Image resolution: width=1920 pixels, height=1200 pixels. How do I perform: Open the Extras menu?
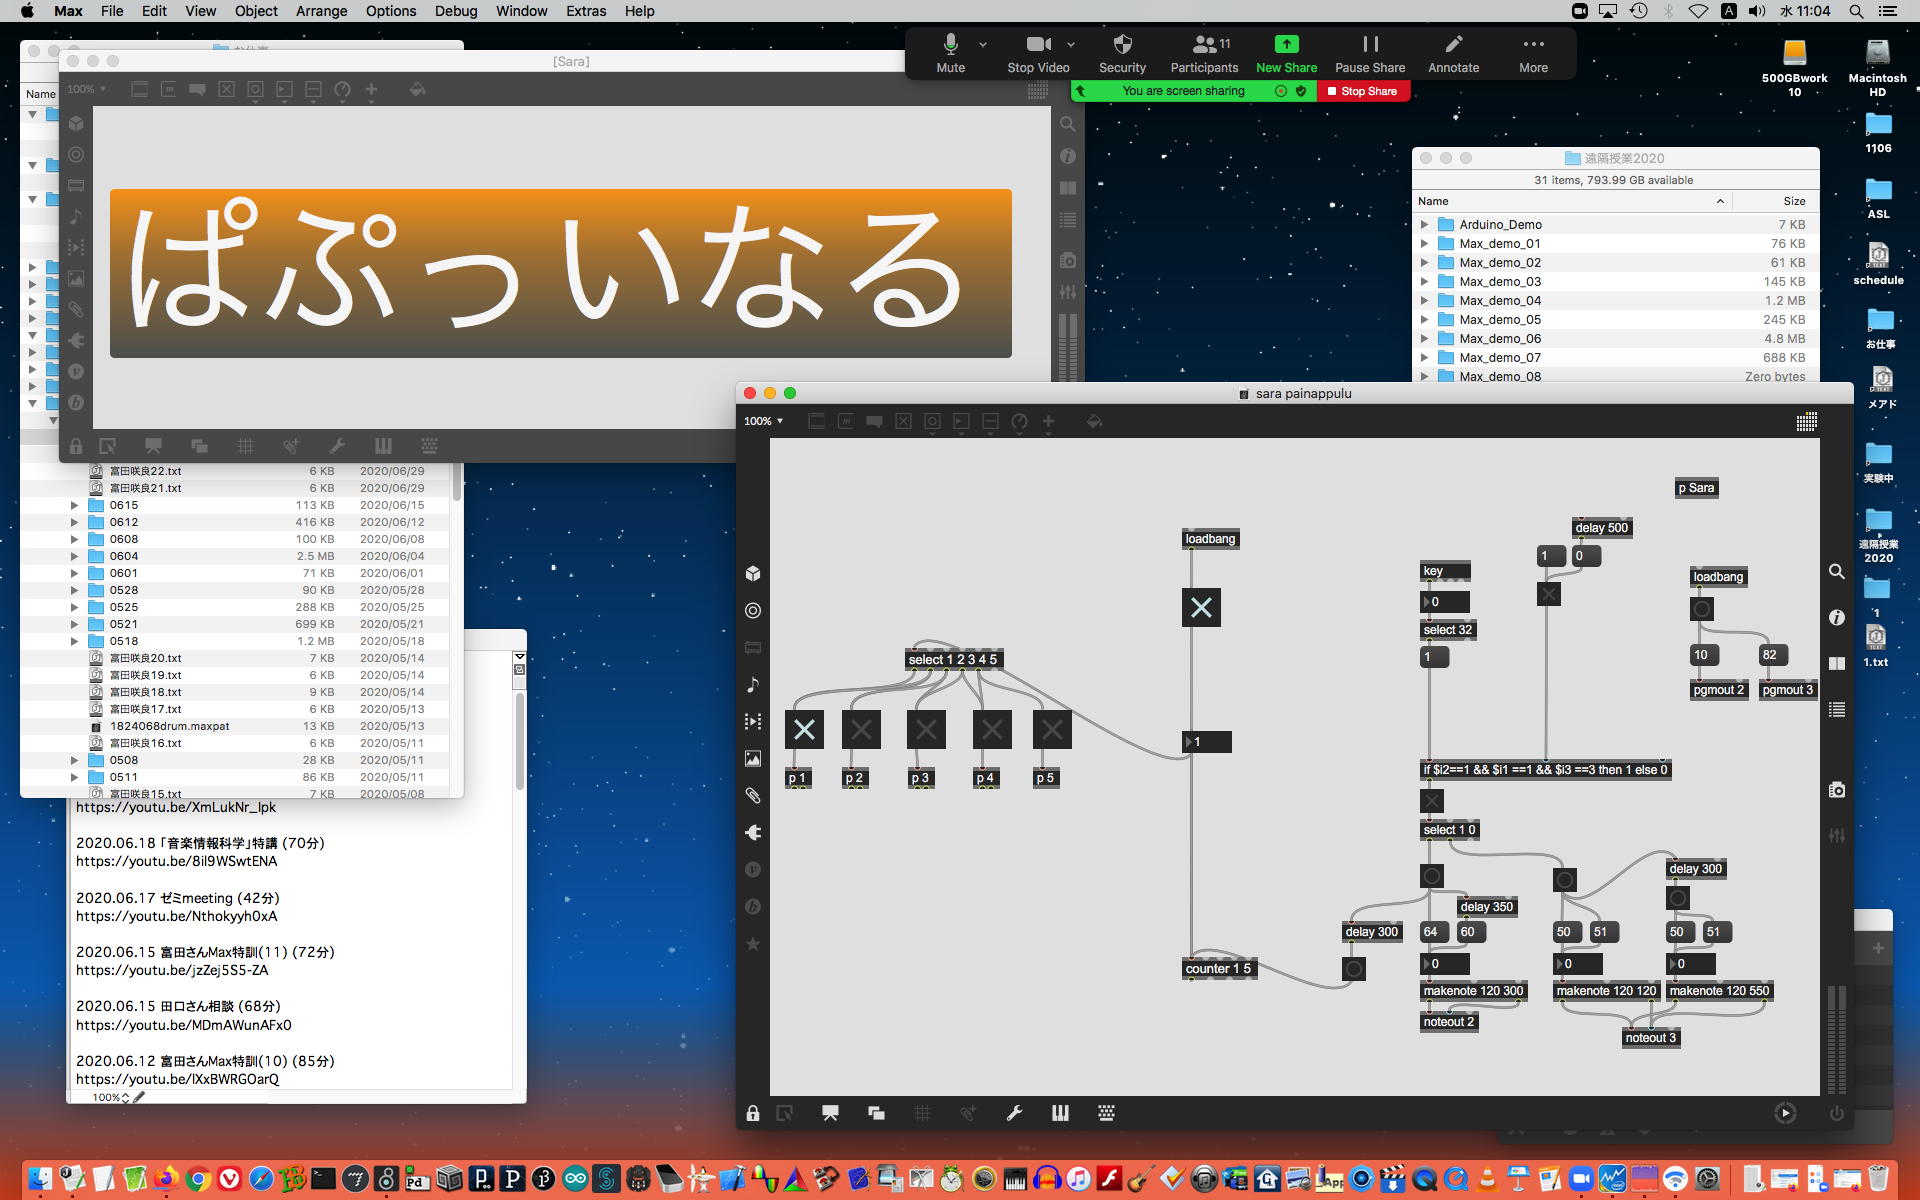coord(585,11)
